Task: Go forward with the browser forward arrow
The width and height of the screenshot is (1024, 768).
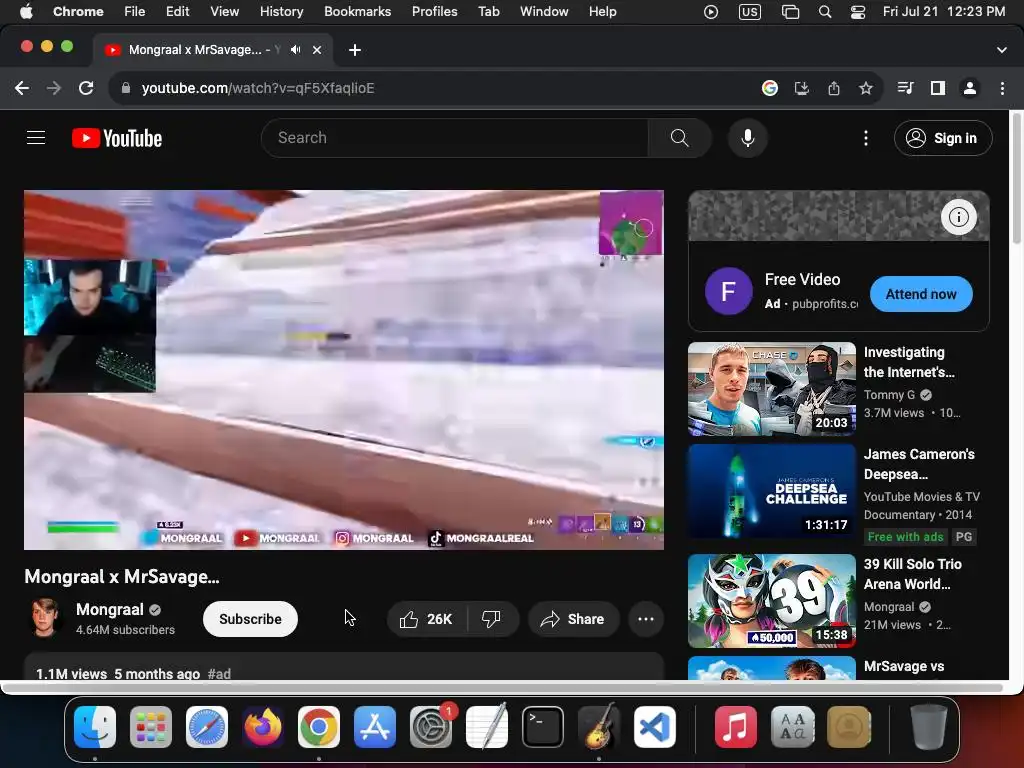Action: click(x=54, y=88)
